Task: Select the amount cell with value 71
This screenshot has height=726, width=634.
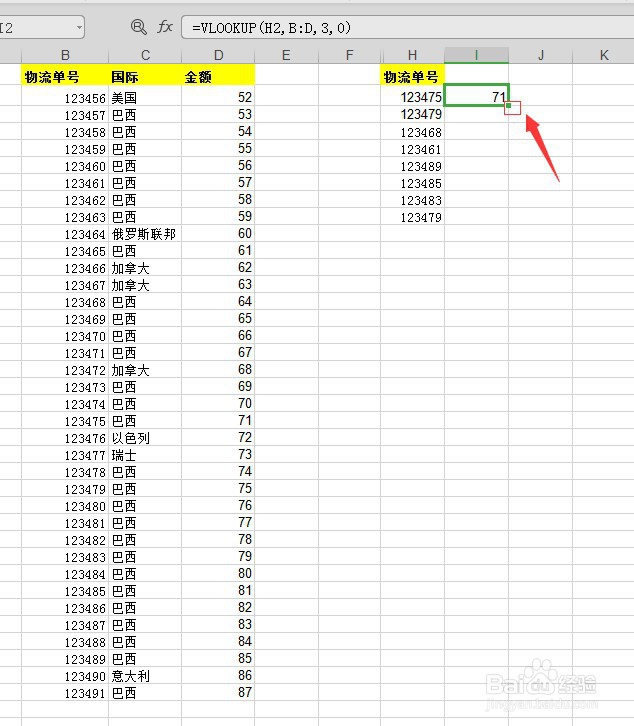Action: coord(218,420)
